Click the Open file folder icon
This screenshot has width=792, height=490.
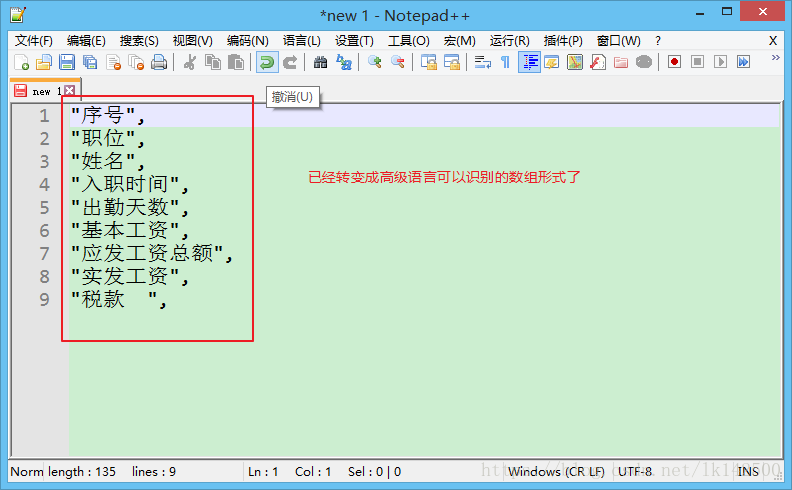(x=44, y=62)
